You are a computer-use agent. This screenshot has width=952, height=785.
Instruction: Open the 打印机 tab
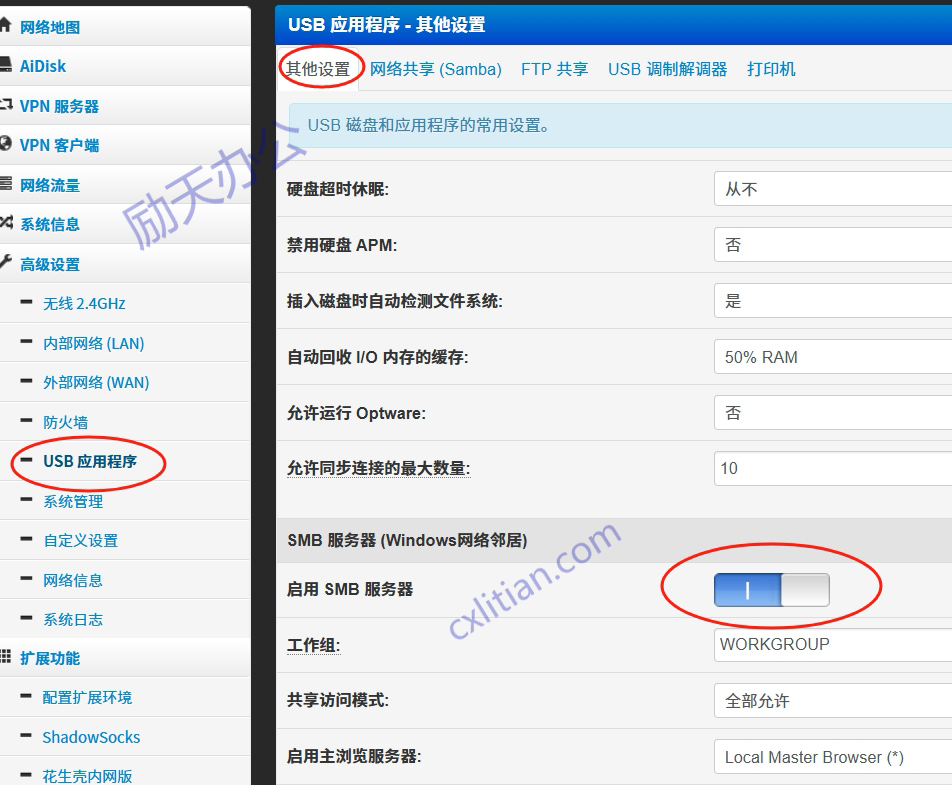pos(771,69)
